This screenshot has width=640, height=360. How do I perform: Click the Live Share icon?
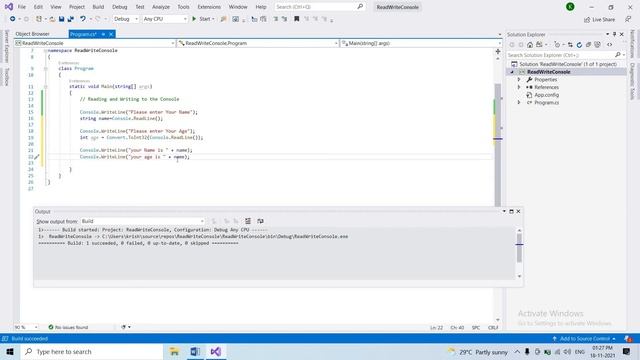pos(587,20)
